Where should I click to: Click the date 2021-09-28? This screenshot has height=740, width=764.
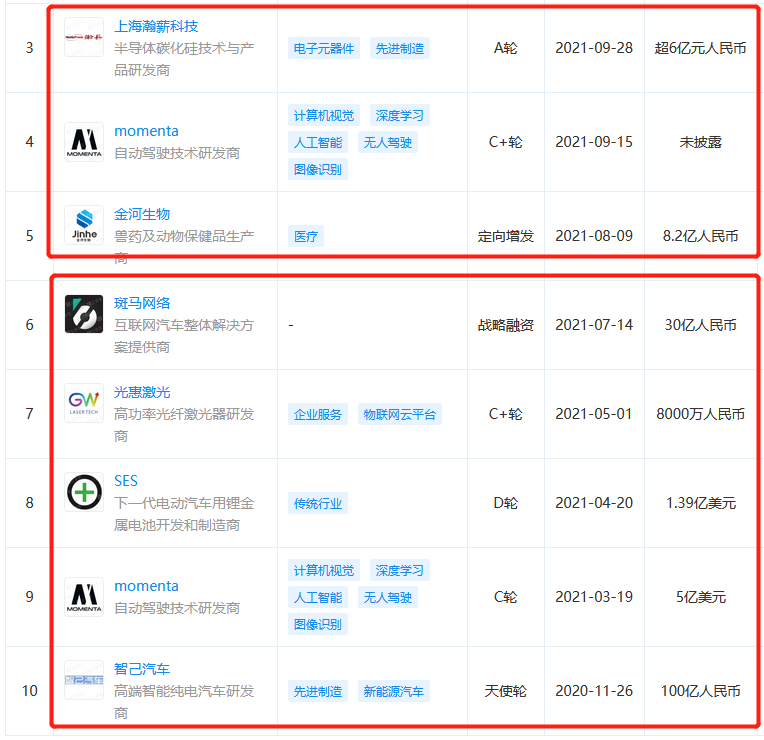(x=594, y=48)
